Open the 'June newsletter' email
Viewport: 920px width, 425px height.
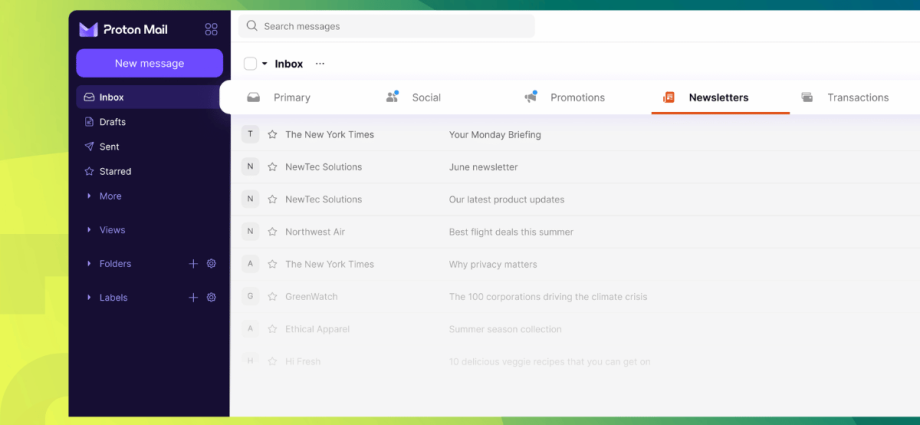click(483, 167)
